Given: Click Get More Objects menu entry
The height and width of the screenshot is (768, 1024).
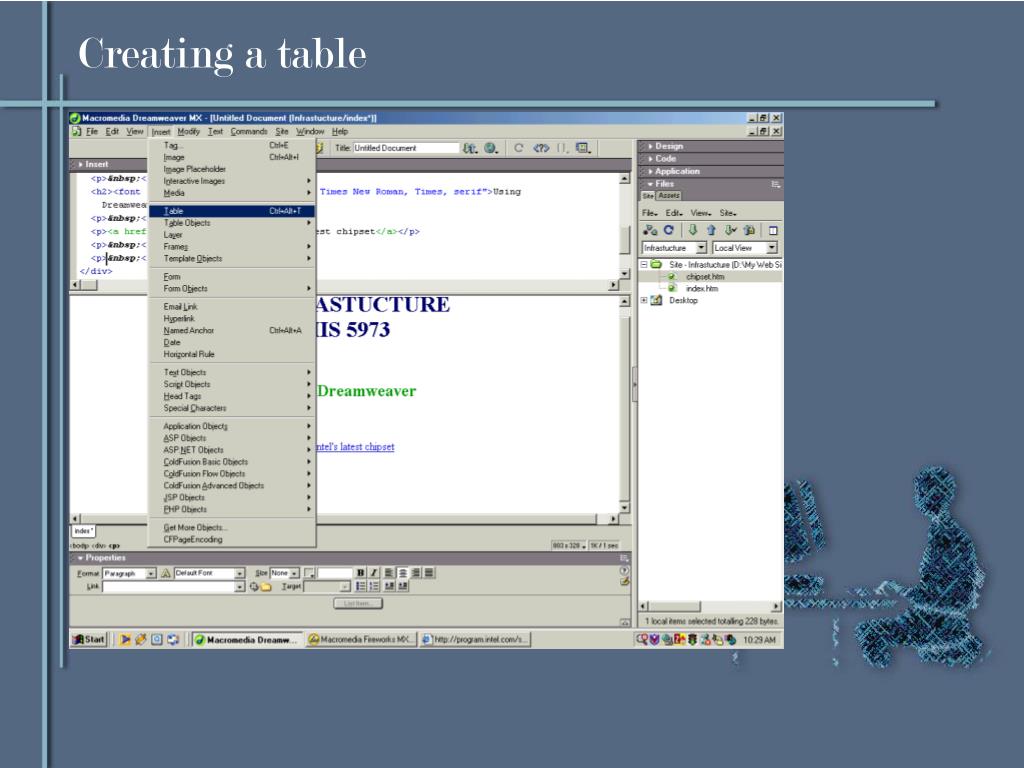Looking at the screenshot, I should [232, 527].
